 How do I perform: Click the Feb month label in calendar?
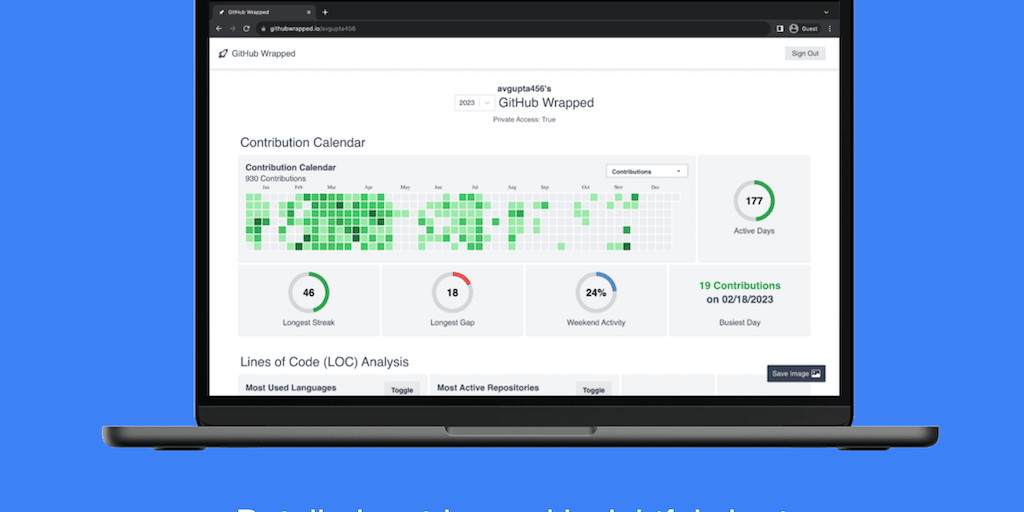click(x=298, y=187)
